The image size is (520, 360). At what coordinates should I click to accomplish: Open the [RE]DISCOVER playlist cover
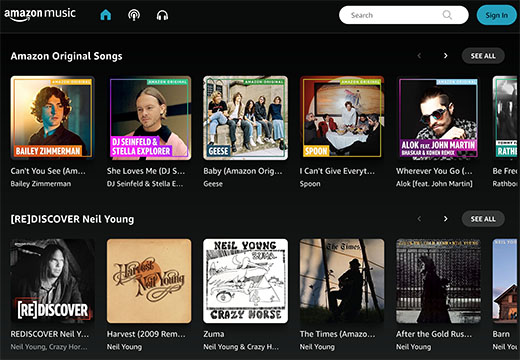pos(52,281)
